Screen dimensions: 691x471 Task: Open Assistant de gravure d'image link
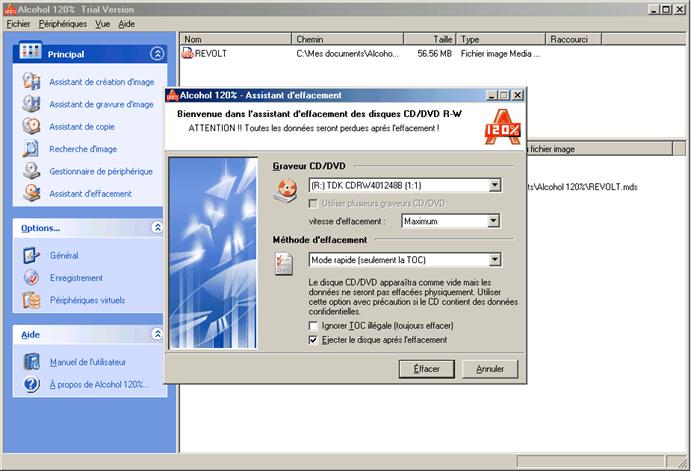click(x=101, y=104)
